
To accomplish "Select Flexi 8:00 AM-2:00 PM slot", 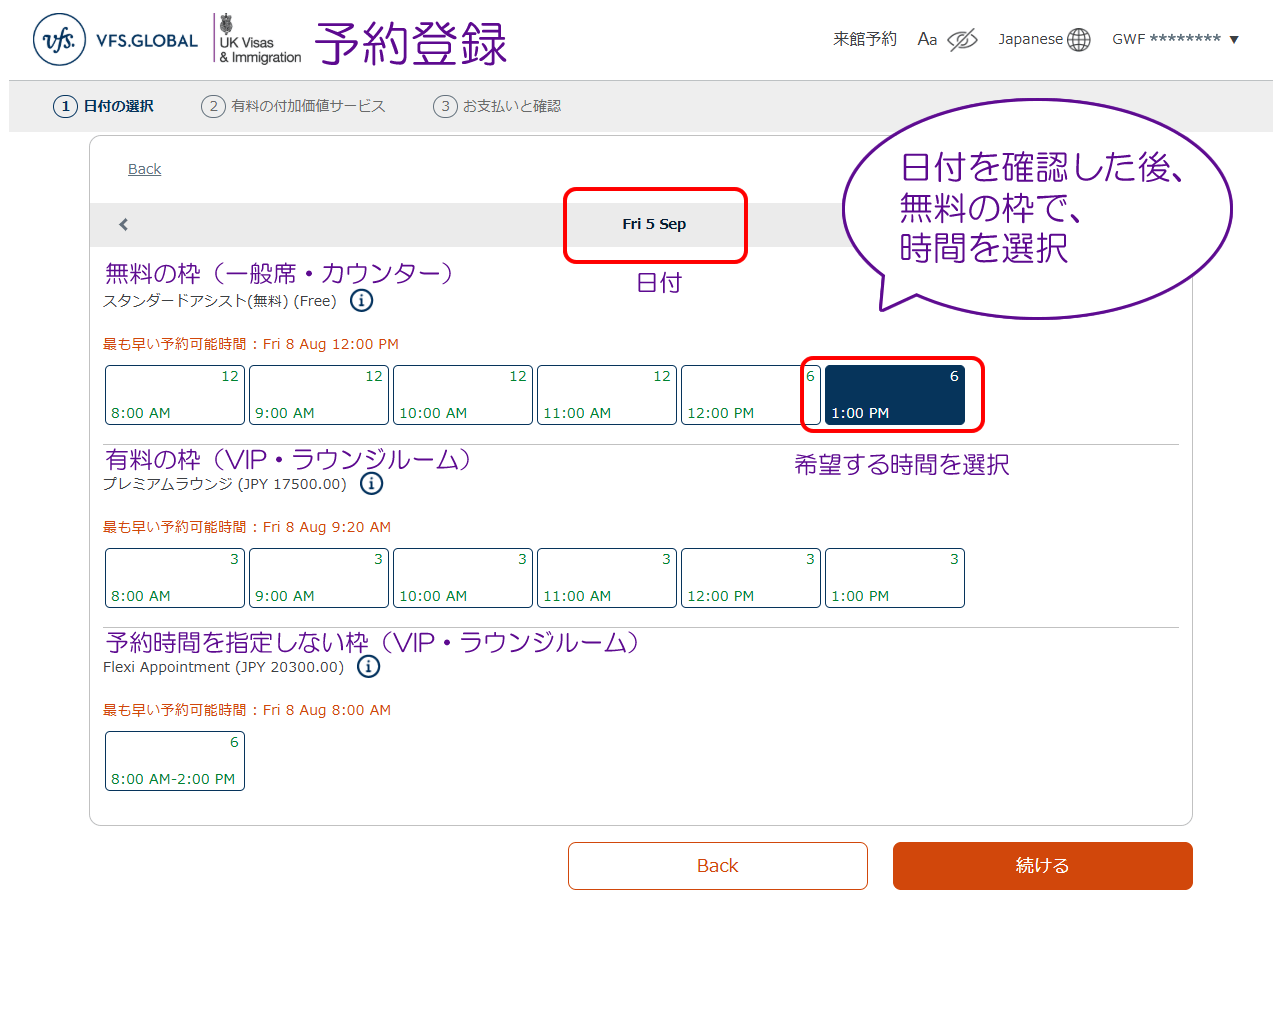I will (x=175, y=761).
